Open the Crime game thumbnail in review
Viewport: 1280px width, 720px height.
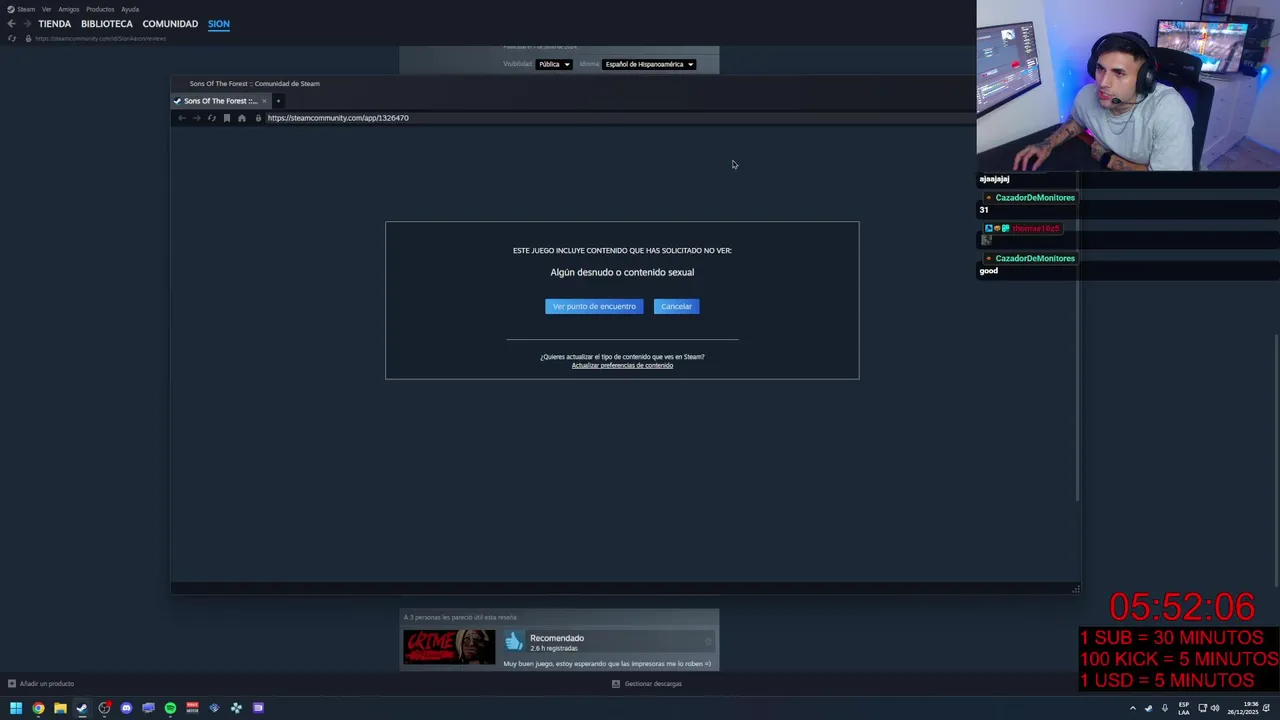coord(449,647)
